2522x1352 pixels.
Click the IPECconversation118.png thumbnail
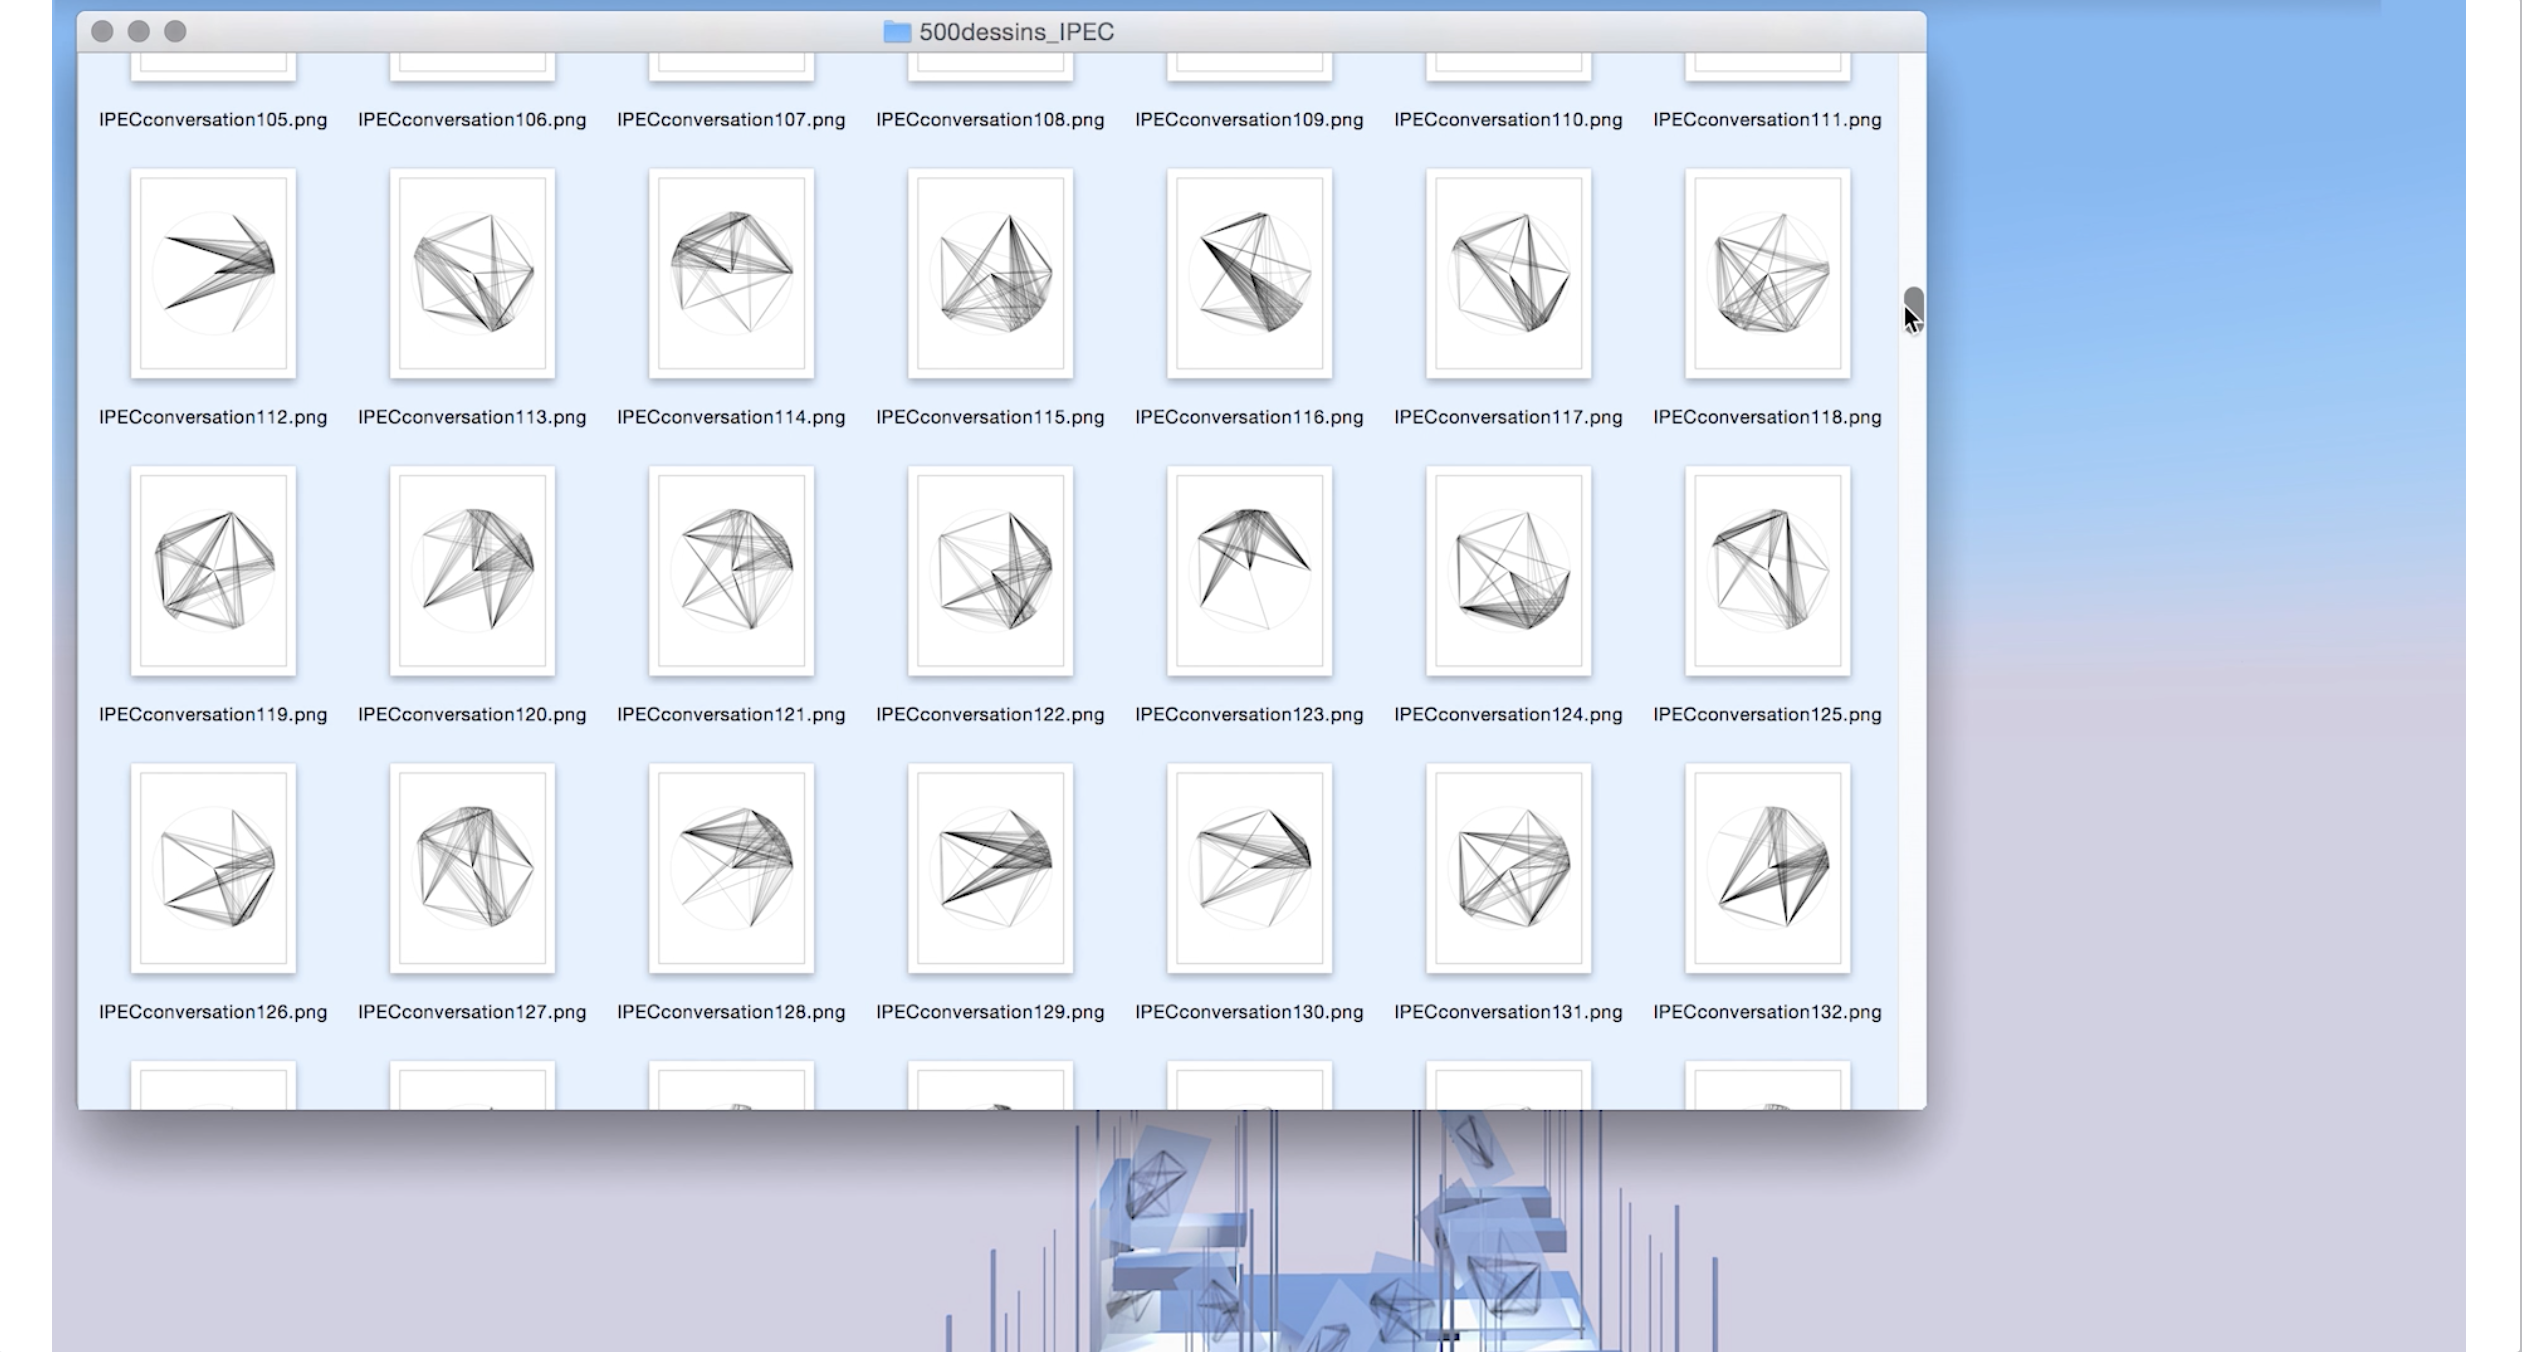(x=1767, y=273)
